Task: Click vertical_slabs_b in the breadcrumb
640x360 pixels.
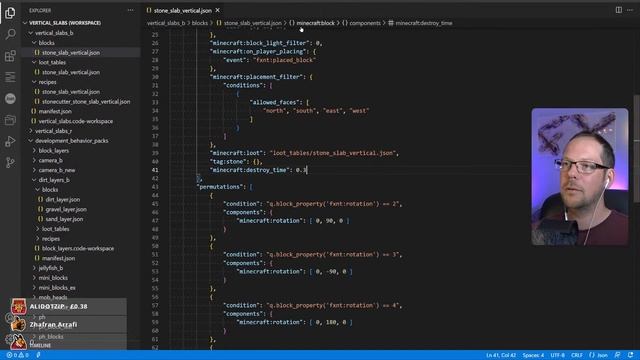Action: [166, 23]
